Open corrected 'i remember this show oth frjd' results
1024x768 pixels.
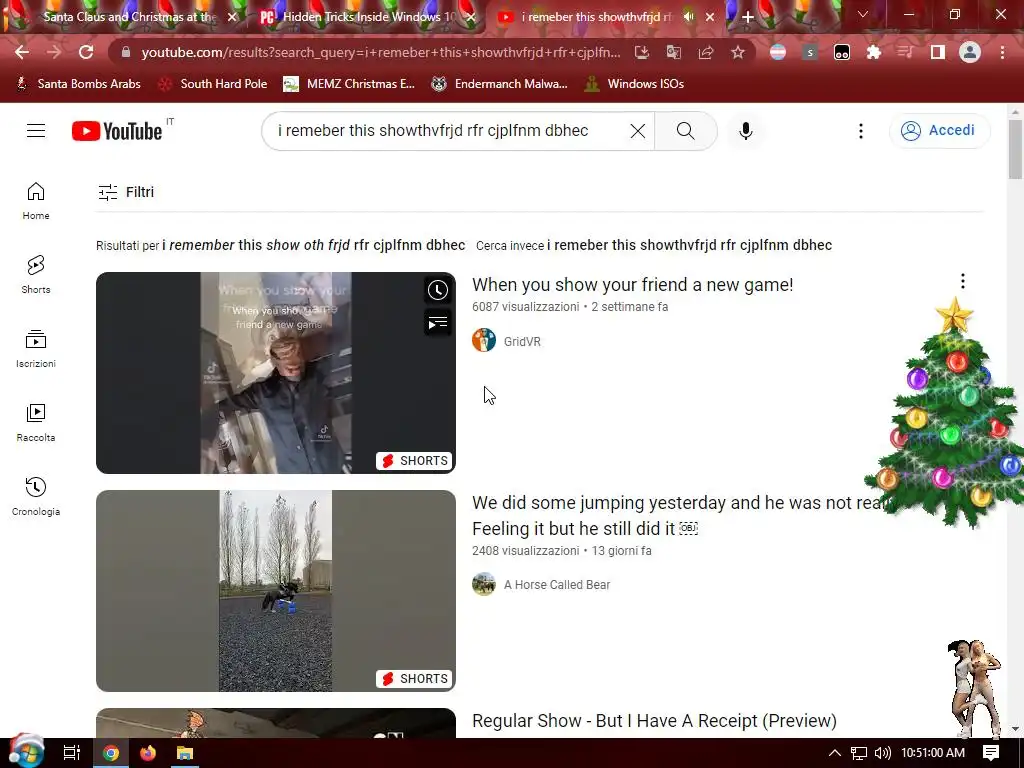tap(313, 246)
